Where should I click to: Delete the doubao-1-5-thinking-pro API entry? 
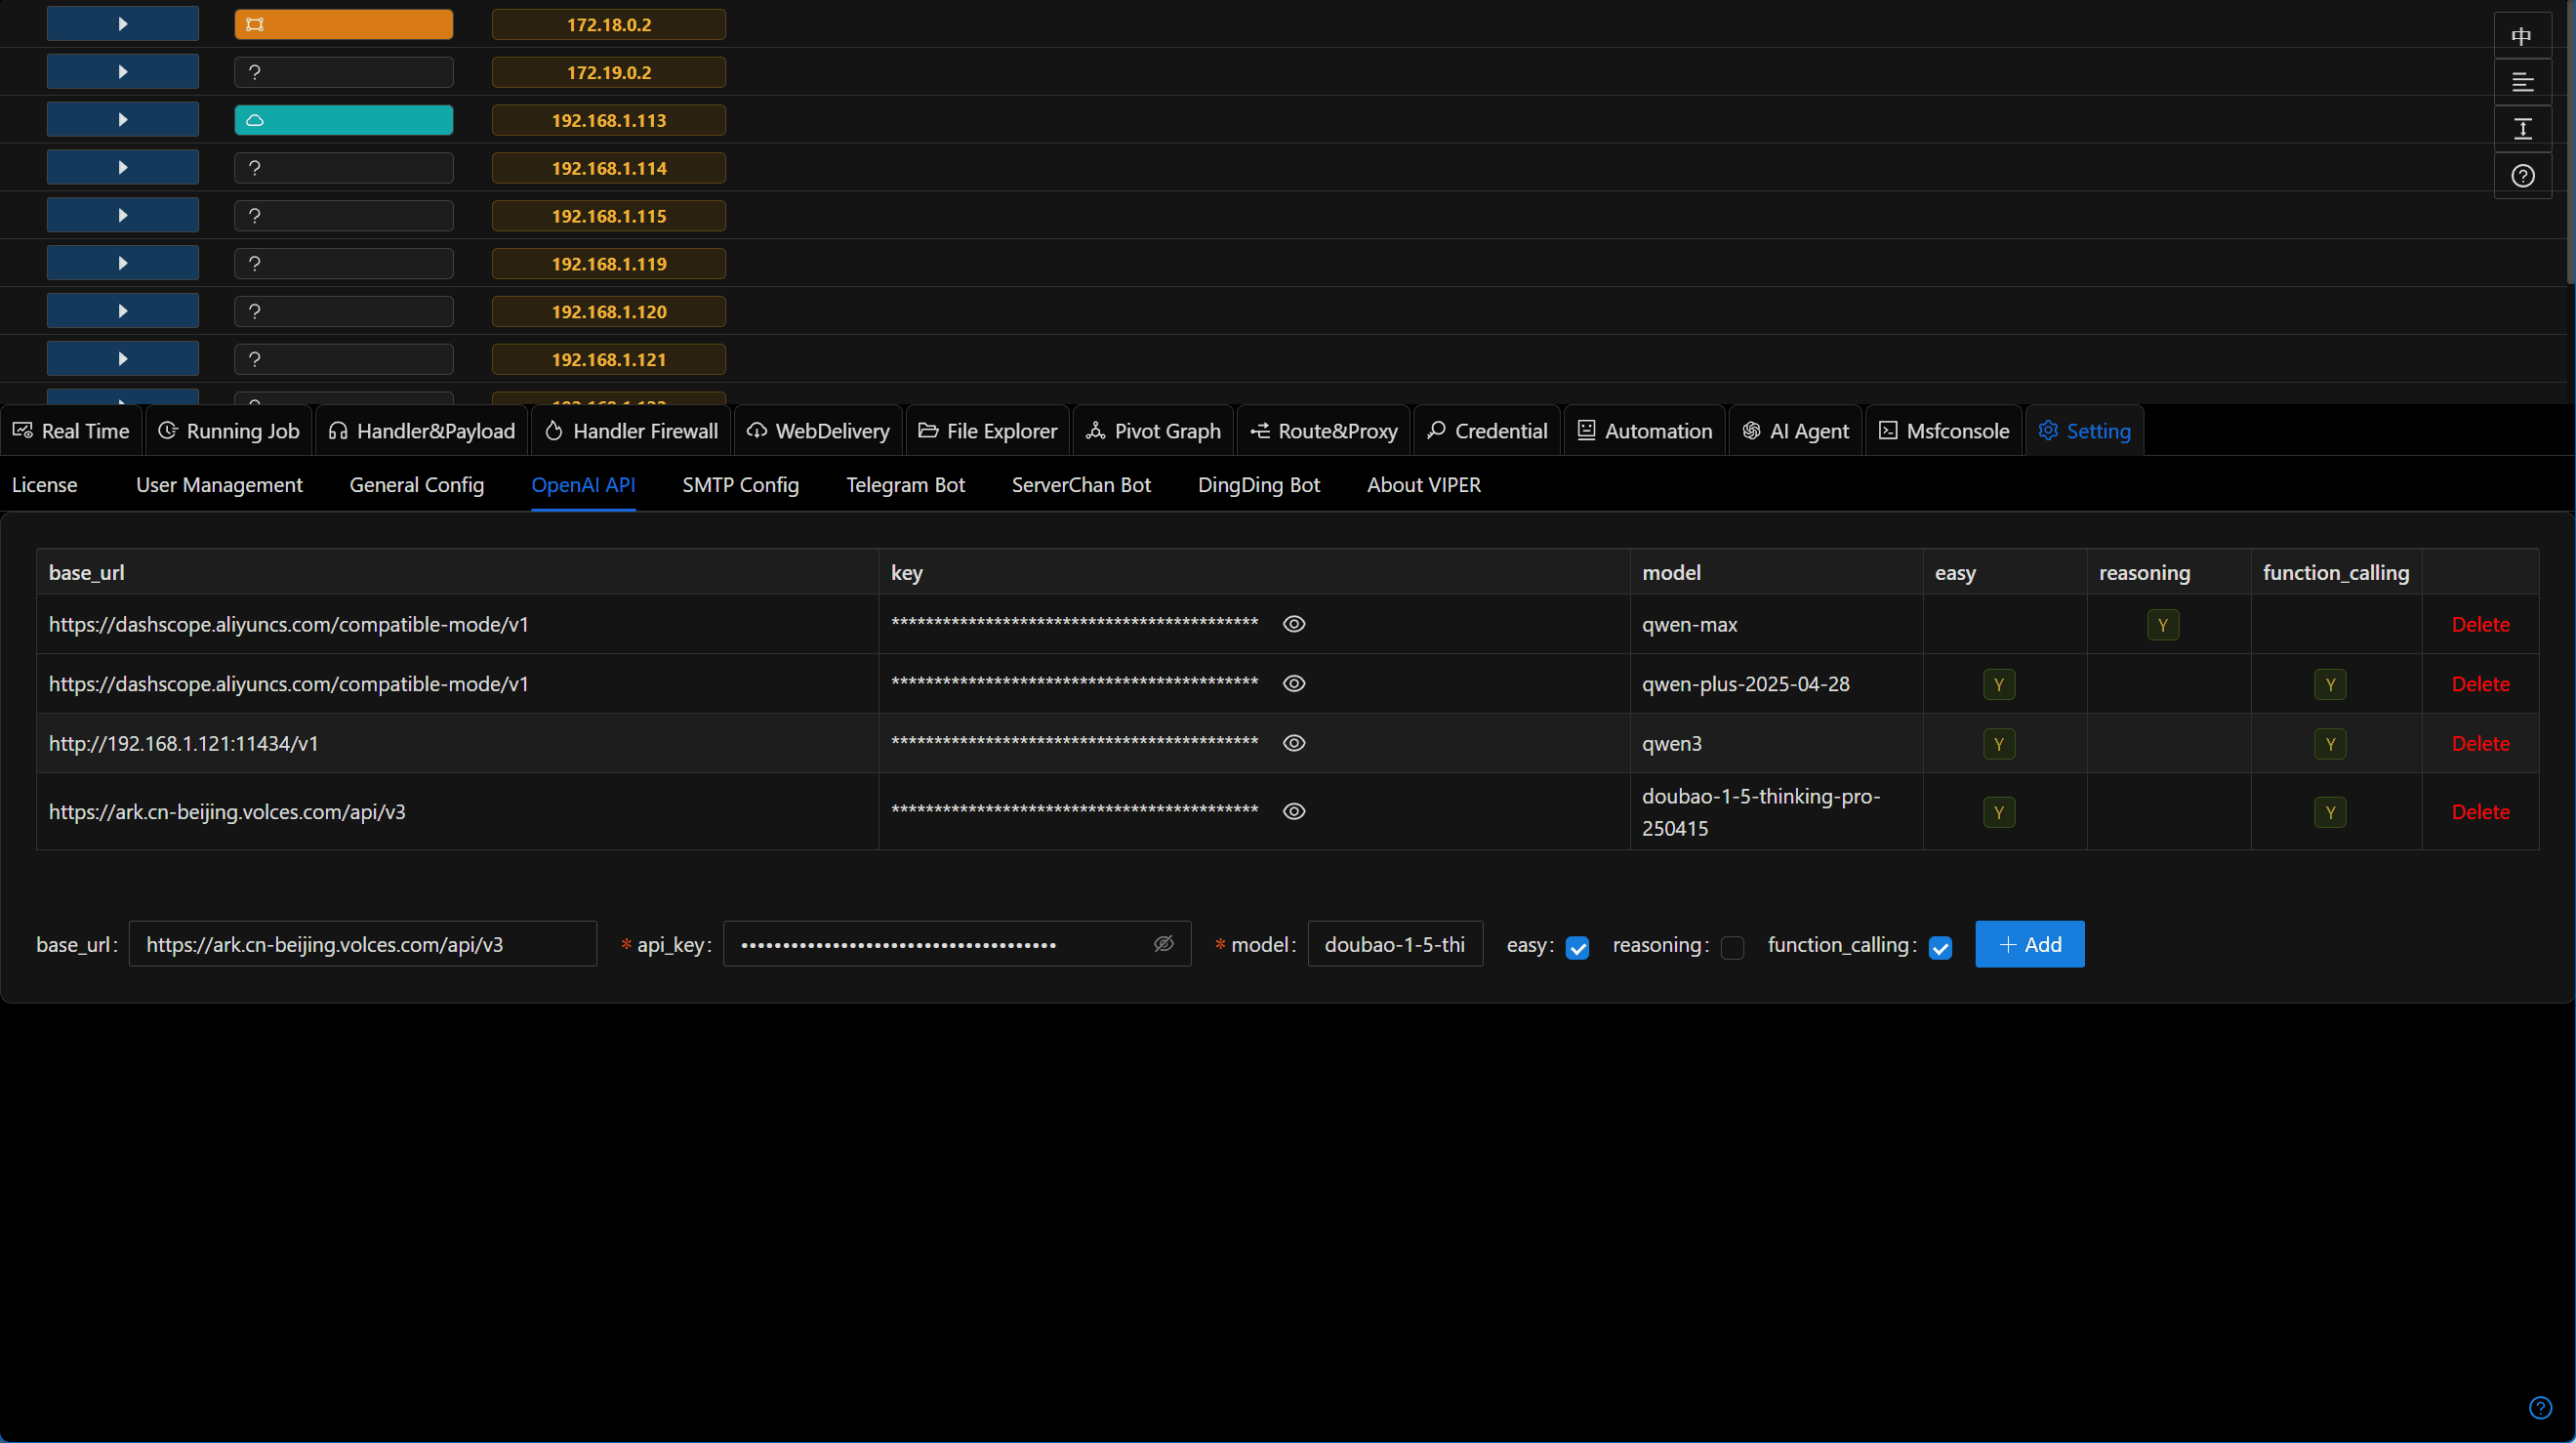(x=2481, y=812)
